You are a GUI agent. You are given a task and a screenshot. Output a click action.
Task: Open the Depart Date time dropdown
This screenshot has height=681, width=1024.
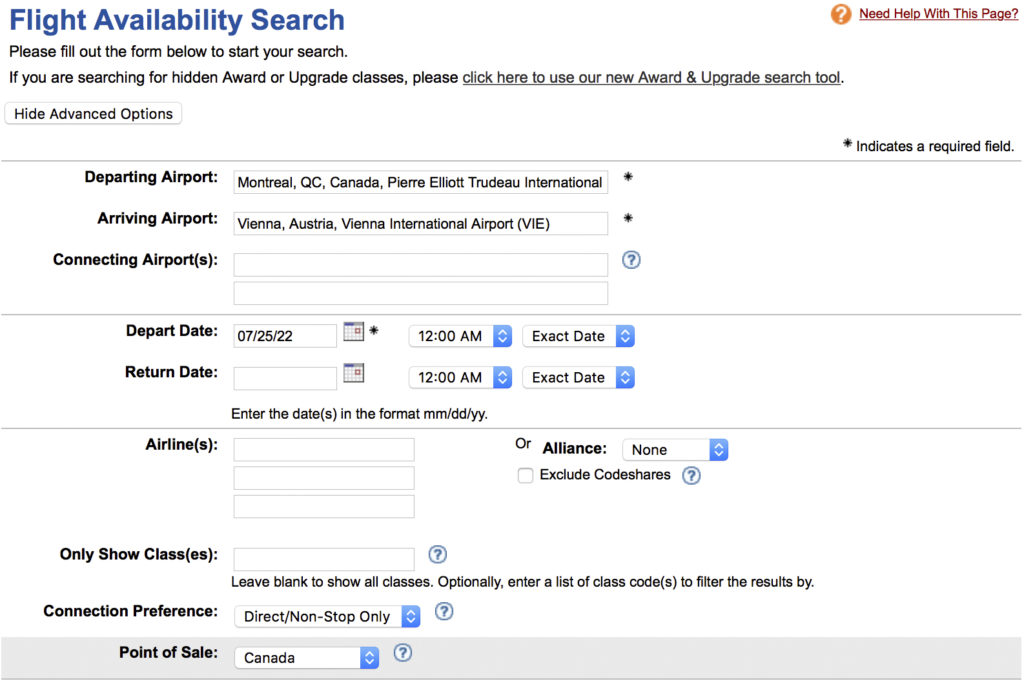click(x=460, y=336)
